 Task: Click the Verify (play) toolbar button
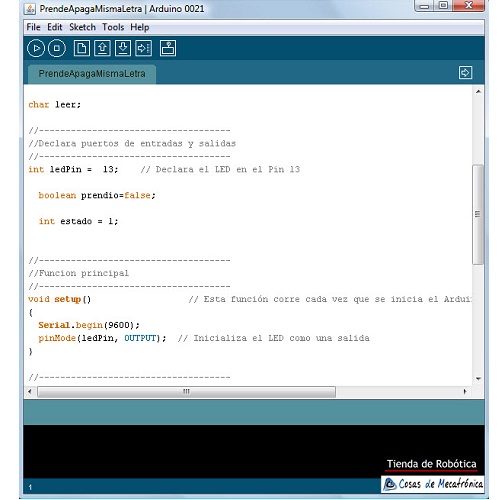click(36, 48)
